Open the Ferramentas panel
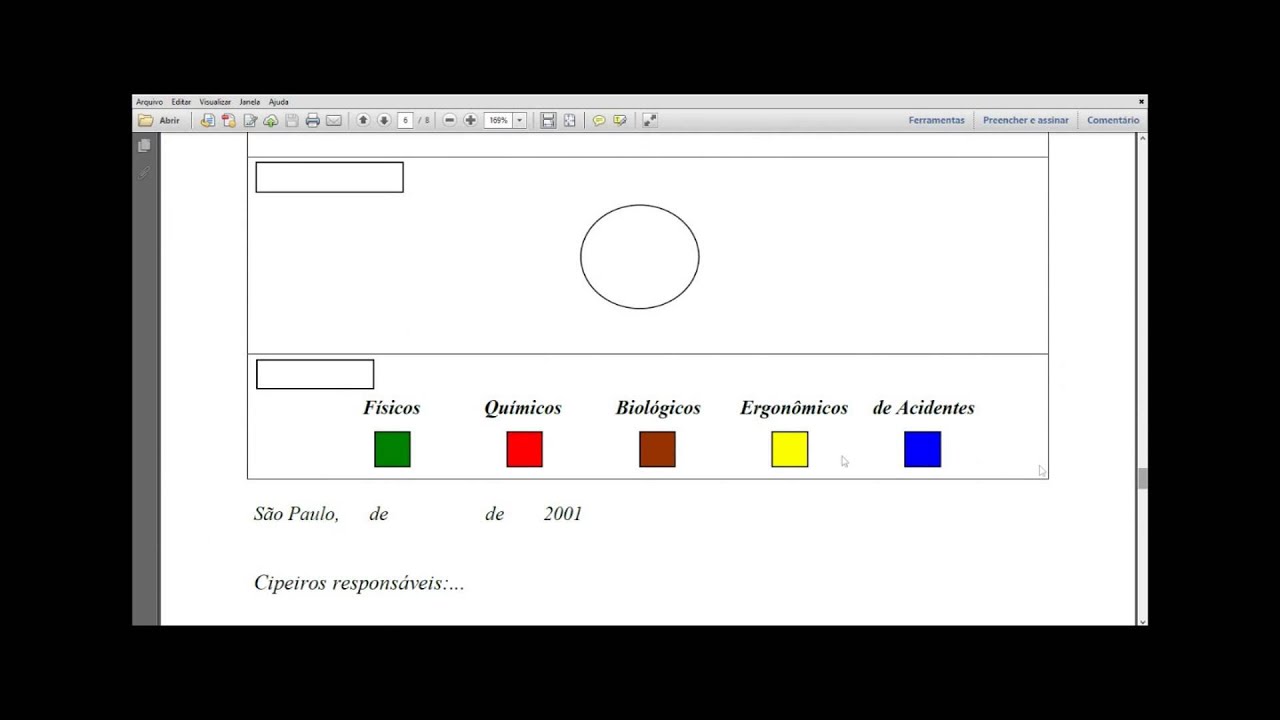The image size is (1280, 720). coord(937,120)
